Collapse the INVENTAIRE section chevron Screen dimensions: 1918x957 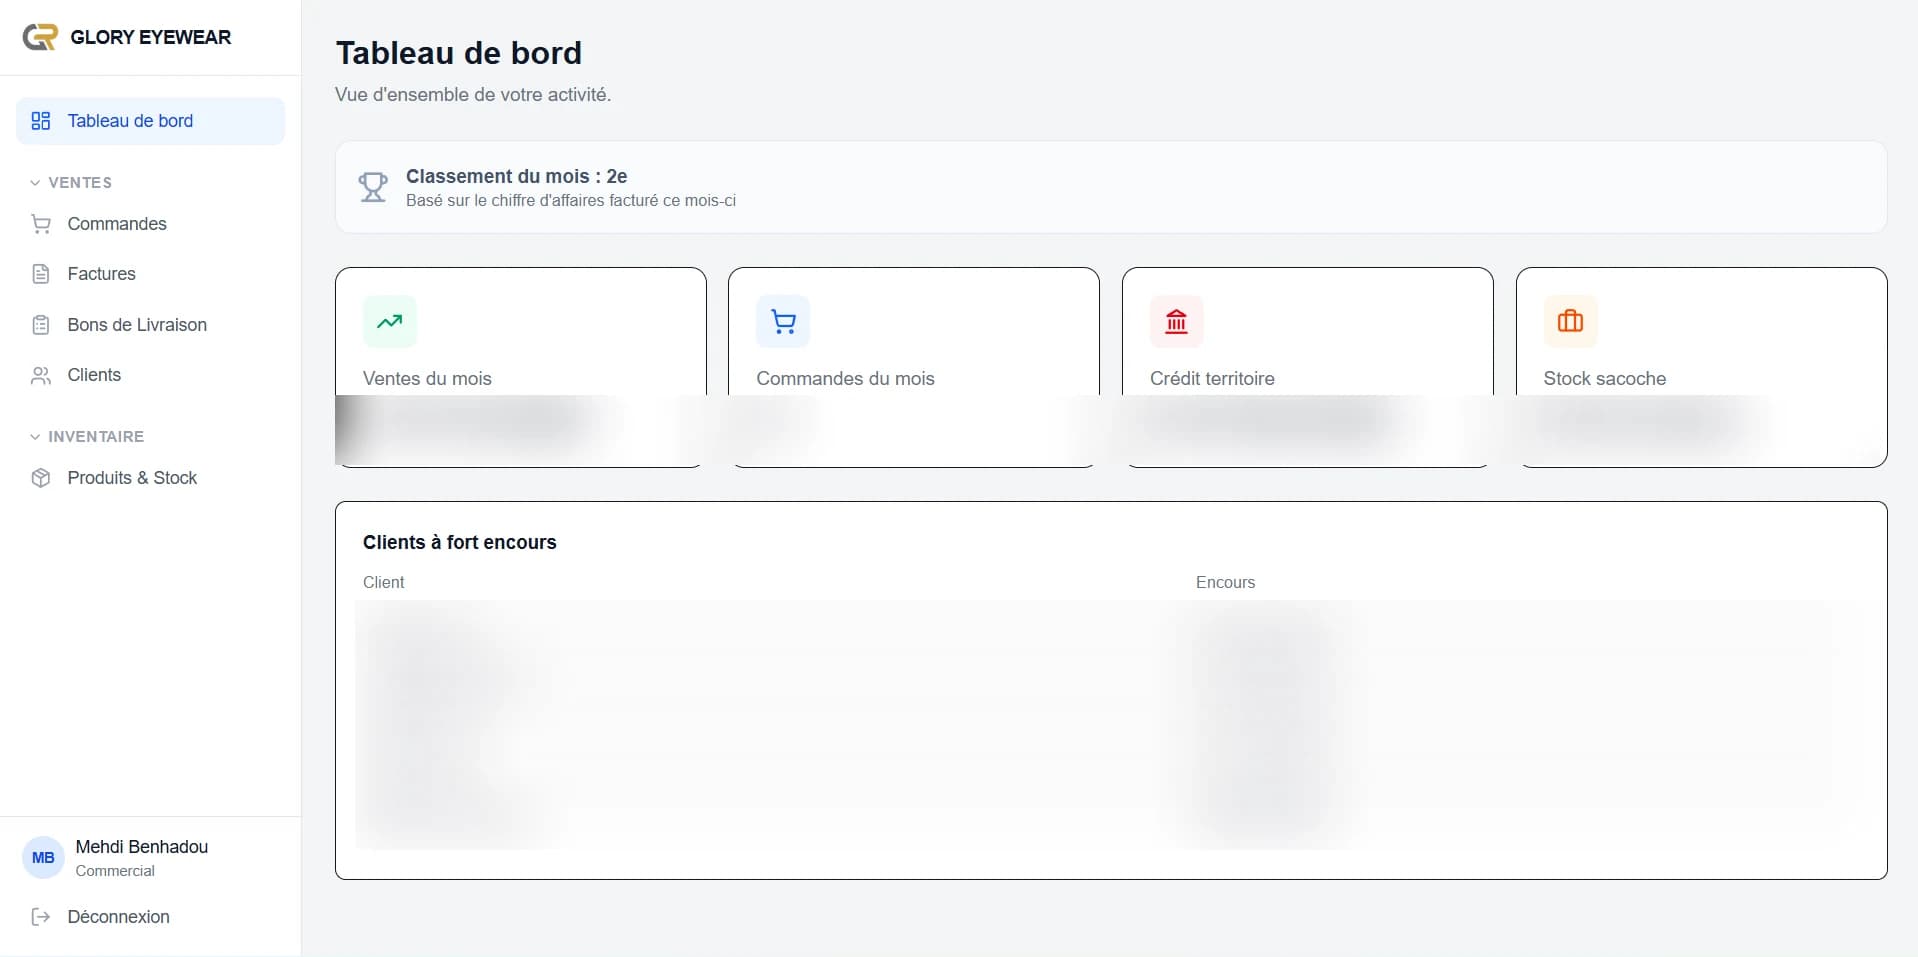click(x=35, y=437)
